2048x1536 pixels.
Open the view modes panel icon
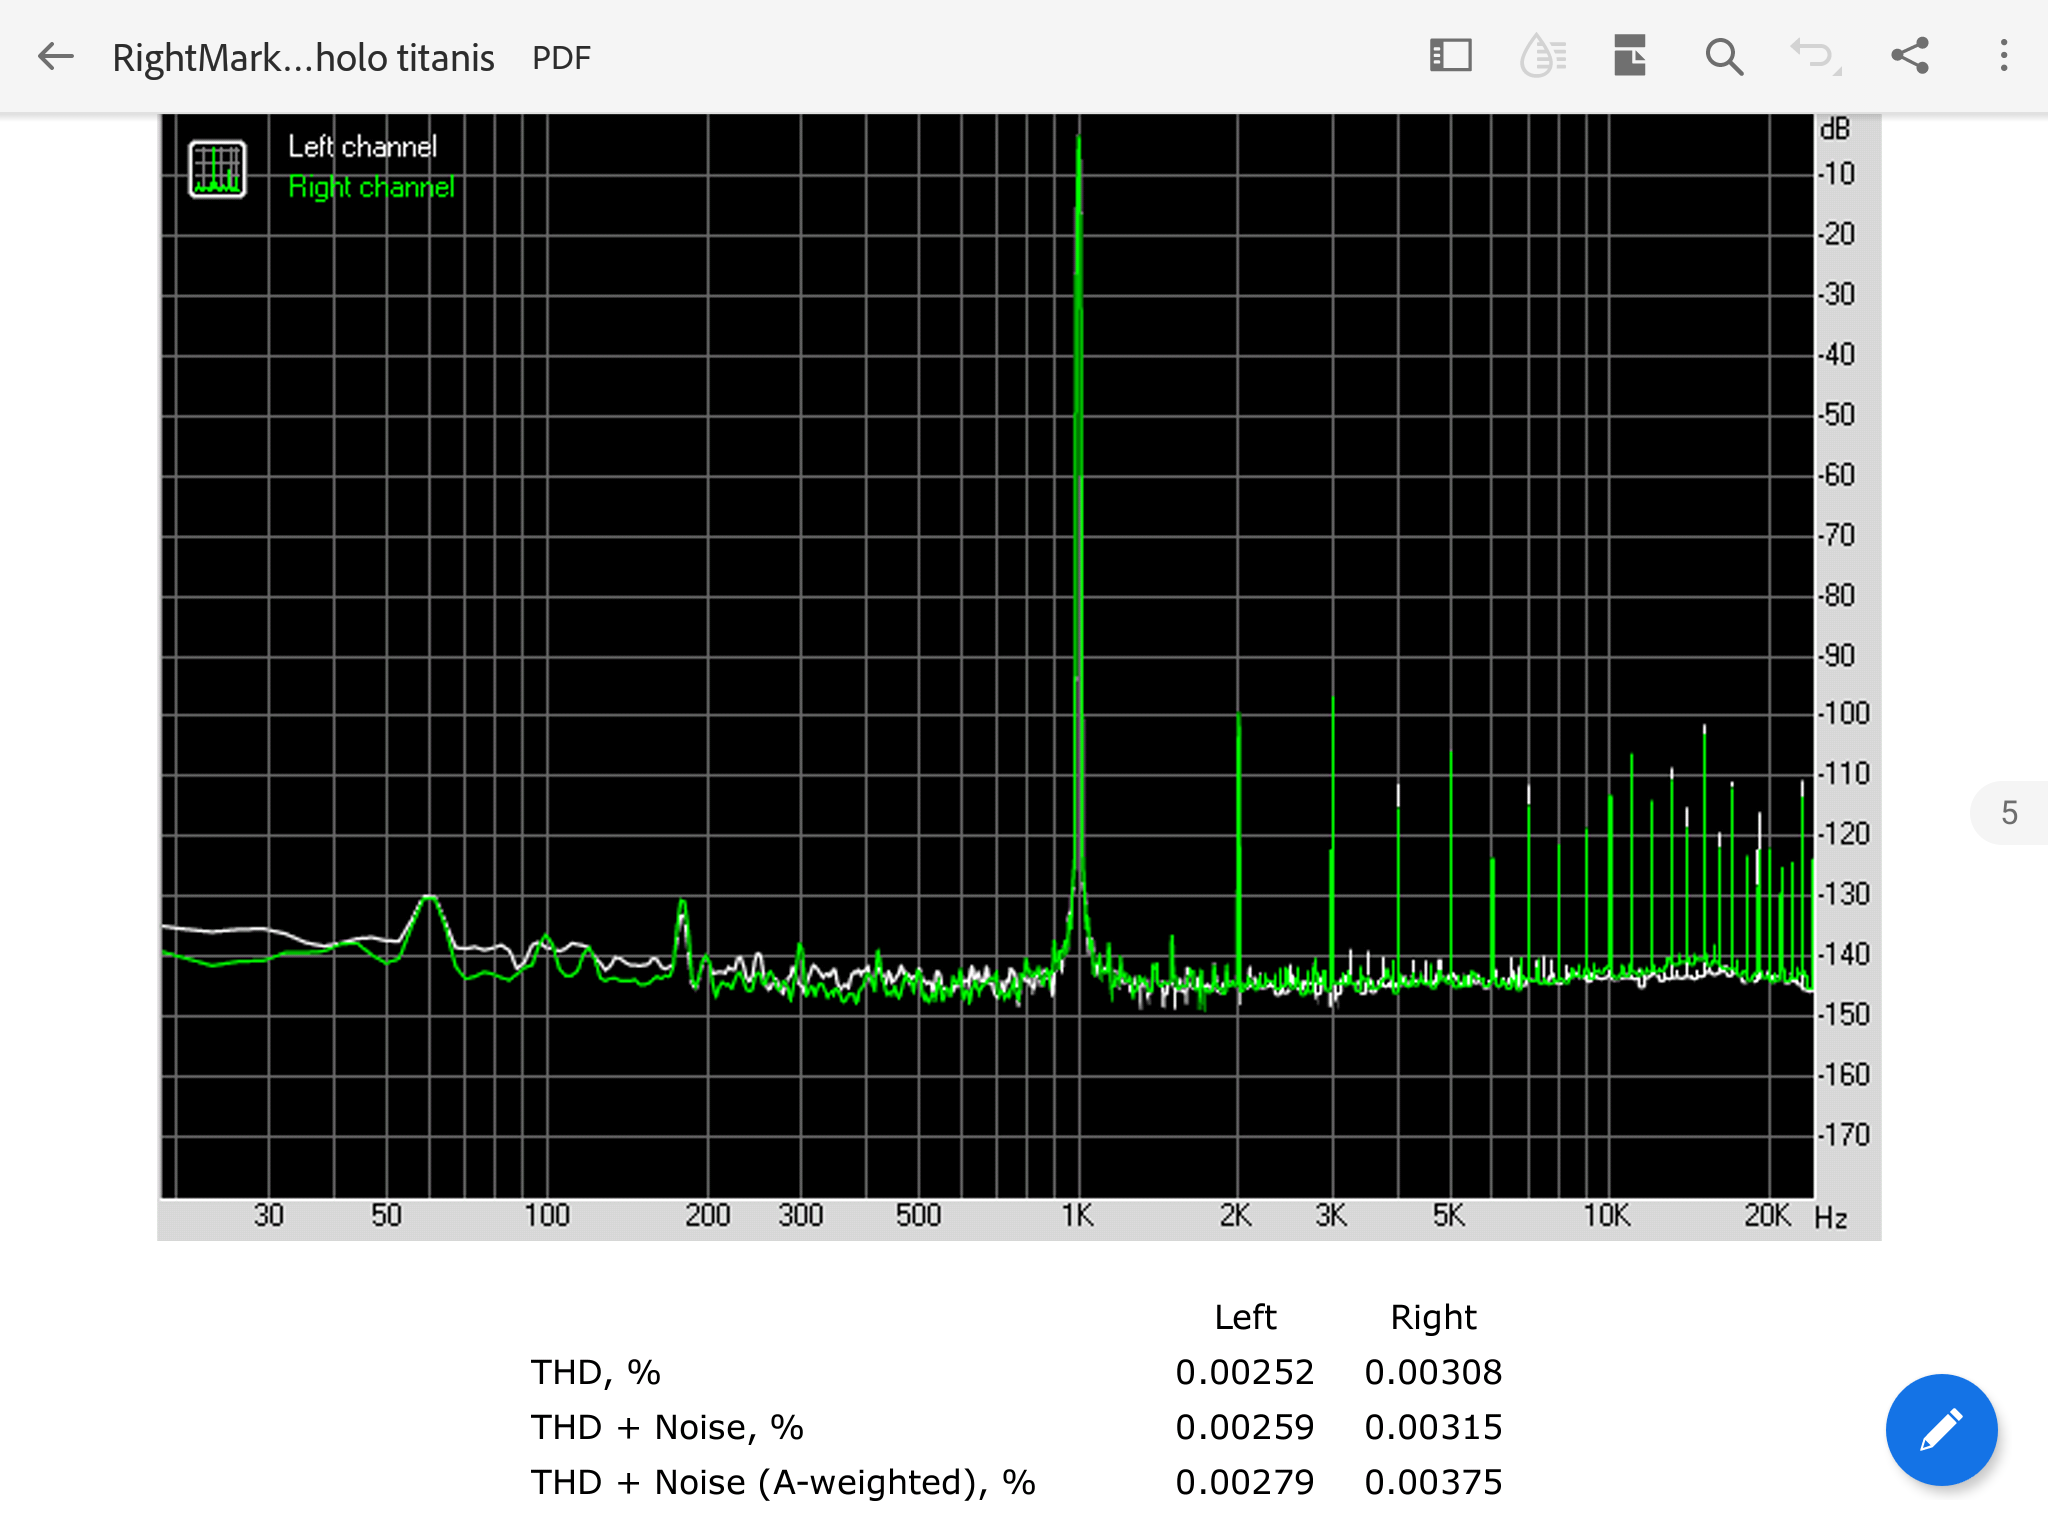coord(1450,56)
